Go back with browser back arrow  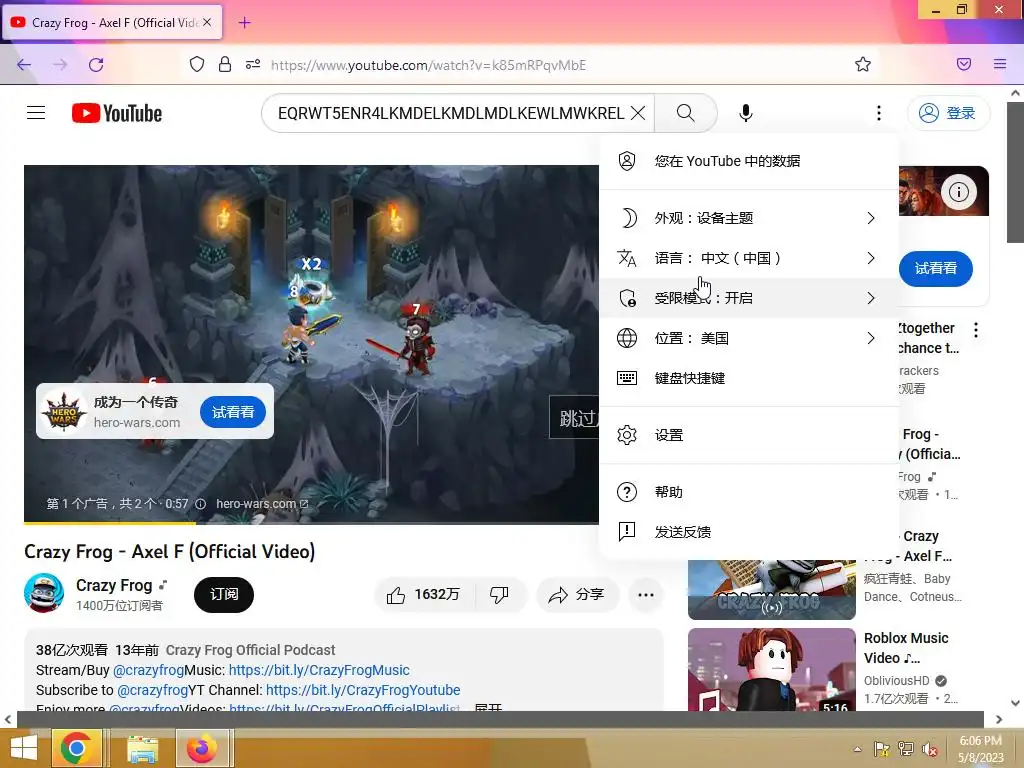(24, 65)
